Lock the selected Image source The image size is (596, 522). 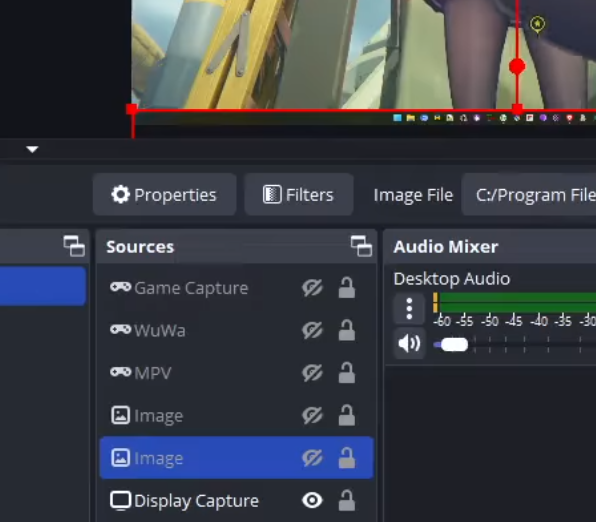point(347,458)
